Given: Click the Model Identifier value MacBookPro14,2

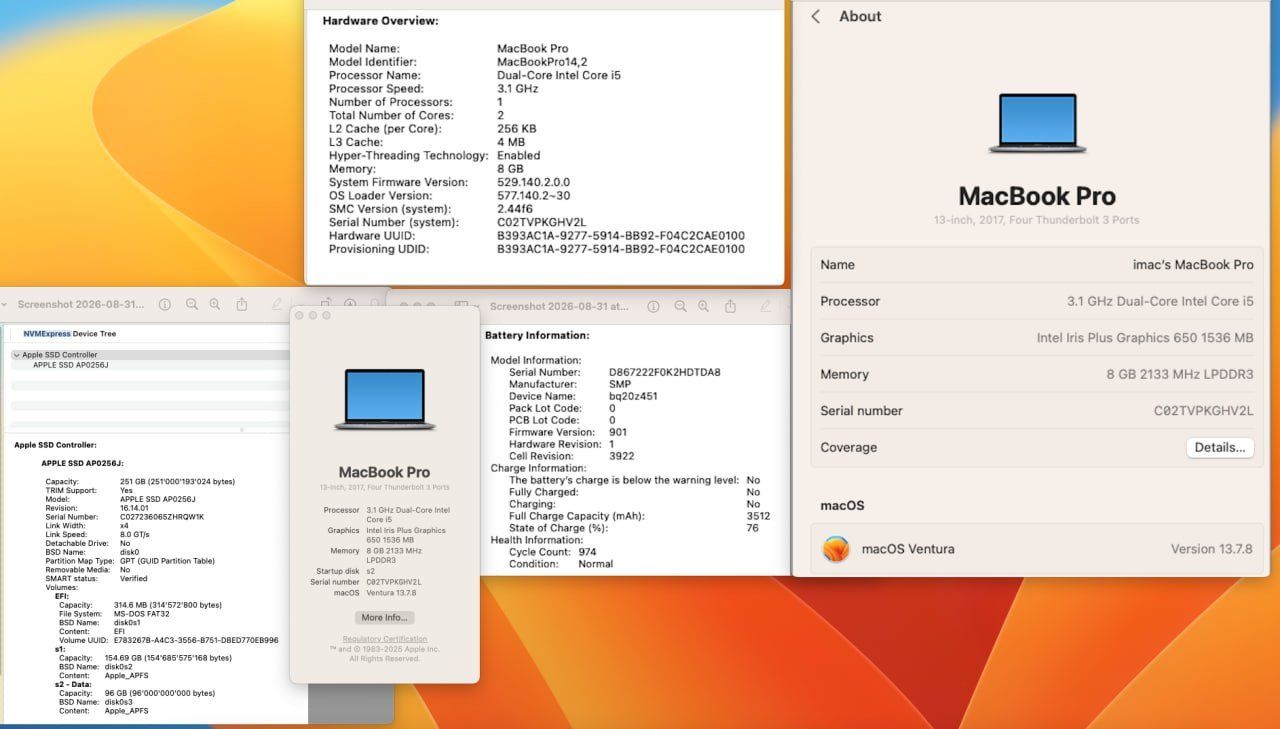Looking at the screenshot, I should click(x=542, y=62).
